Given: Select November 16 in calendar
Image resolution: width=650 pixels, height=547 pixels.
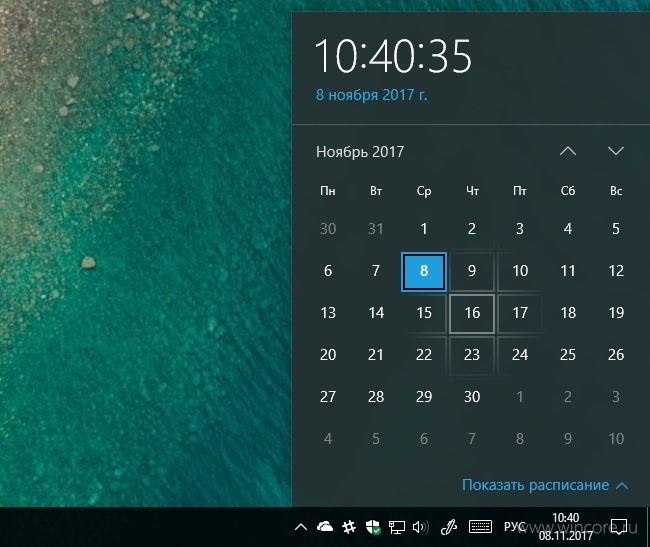Looking at the screenshot, I should (472, 313).
